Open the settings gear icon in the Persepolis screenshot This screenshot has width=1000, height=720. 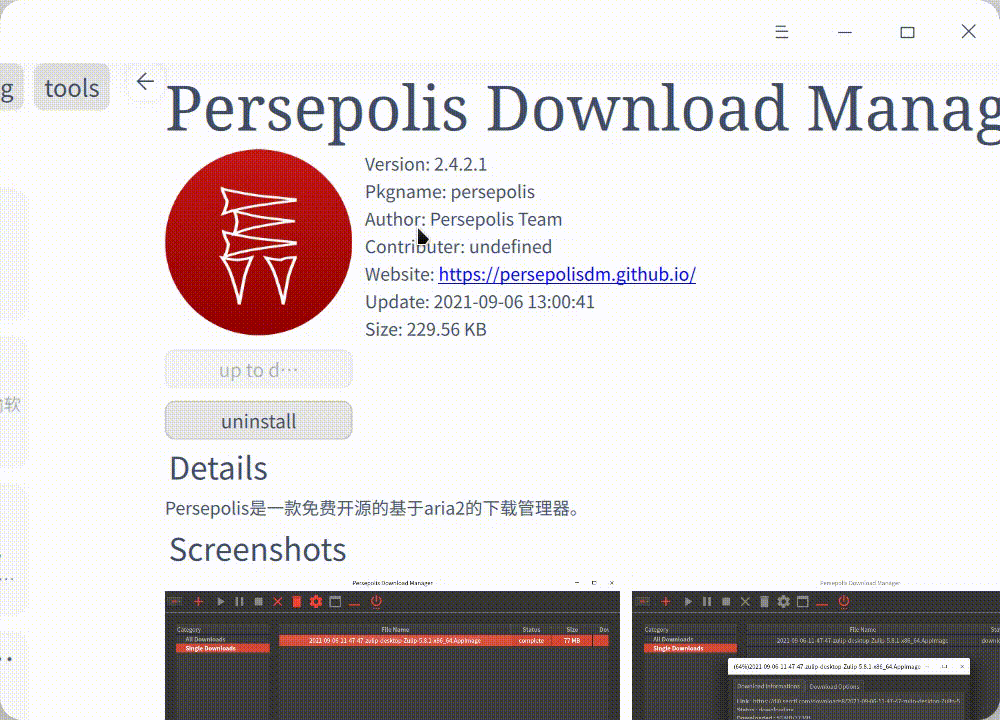point(316,601)
